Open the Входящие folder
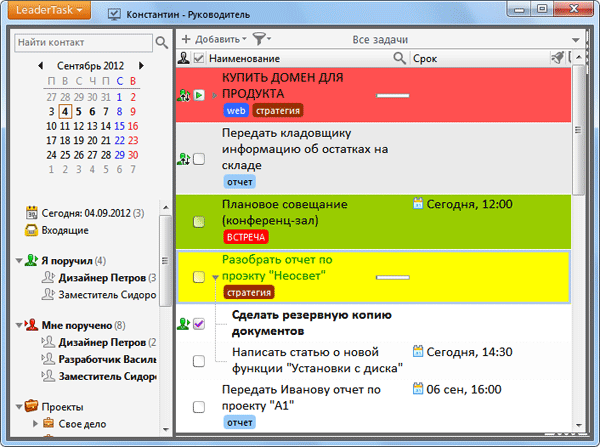The height and width of the screenshot is (447, 600). (65, 230)
